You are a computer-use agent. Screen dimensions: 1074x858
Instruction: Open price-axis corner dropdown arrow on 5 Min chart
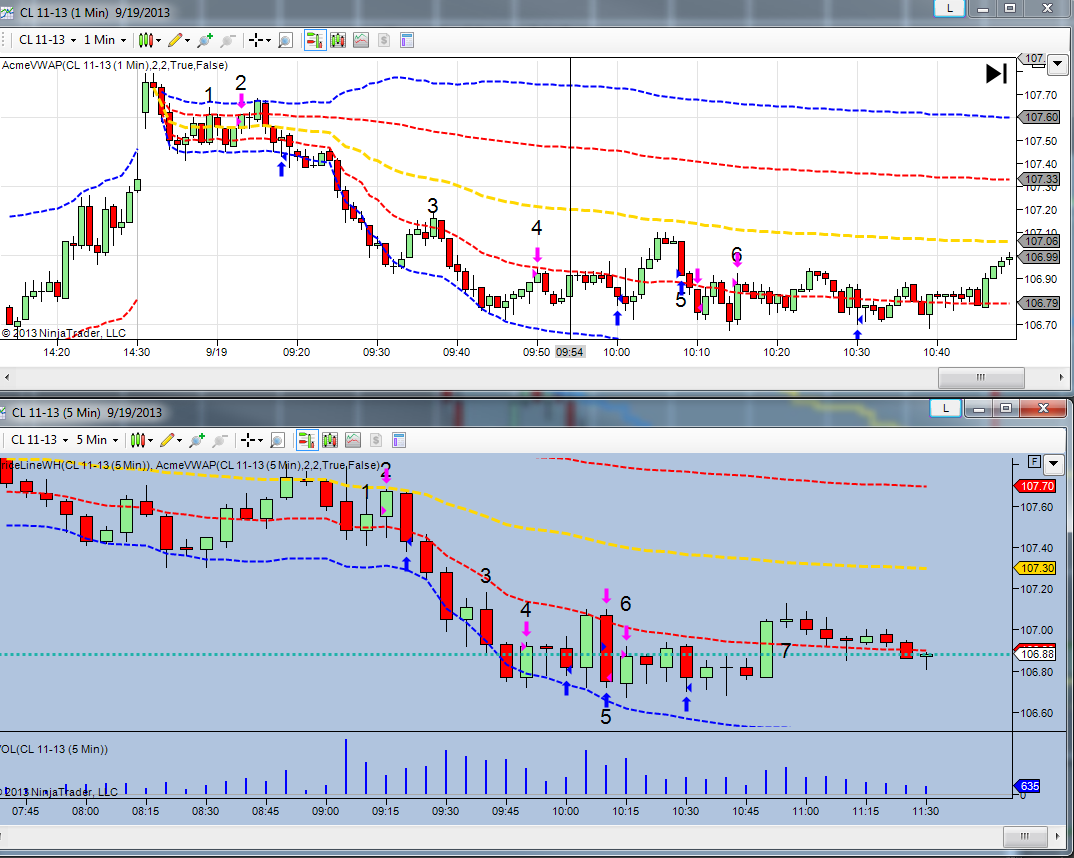click(x=1054, y=464)
